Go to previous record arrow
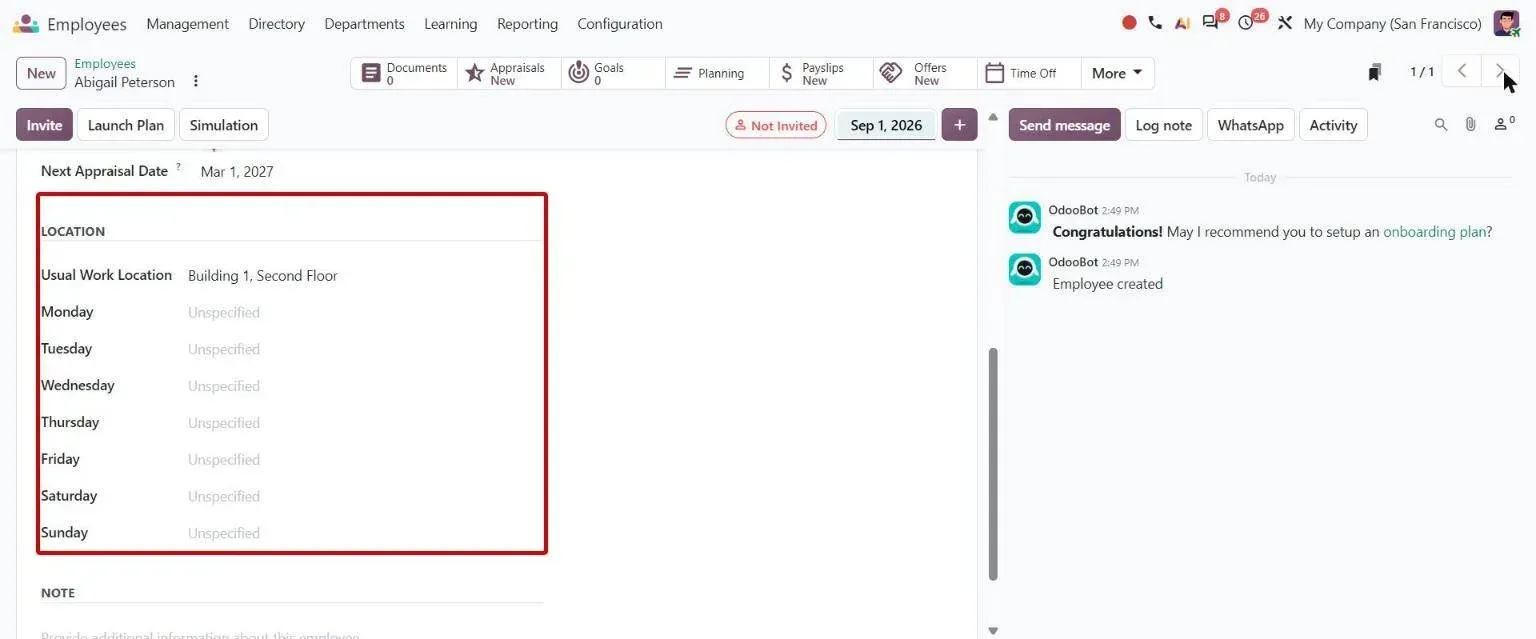The height and width of the screenshot is (639, 1536). click(1462, 72)
